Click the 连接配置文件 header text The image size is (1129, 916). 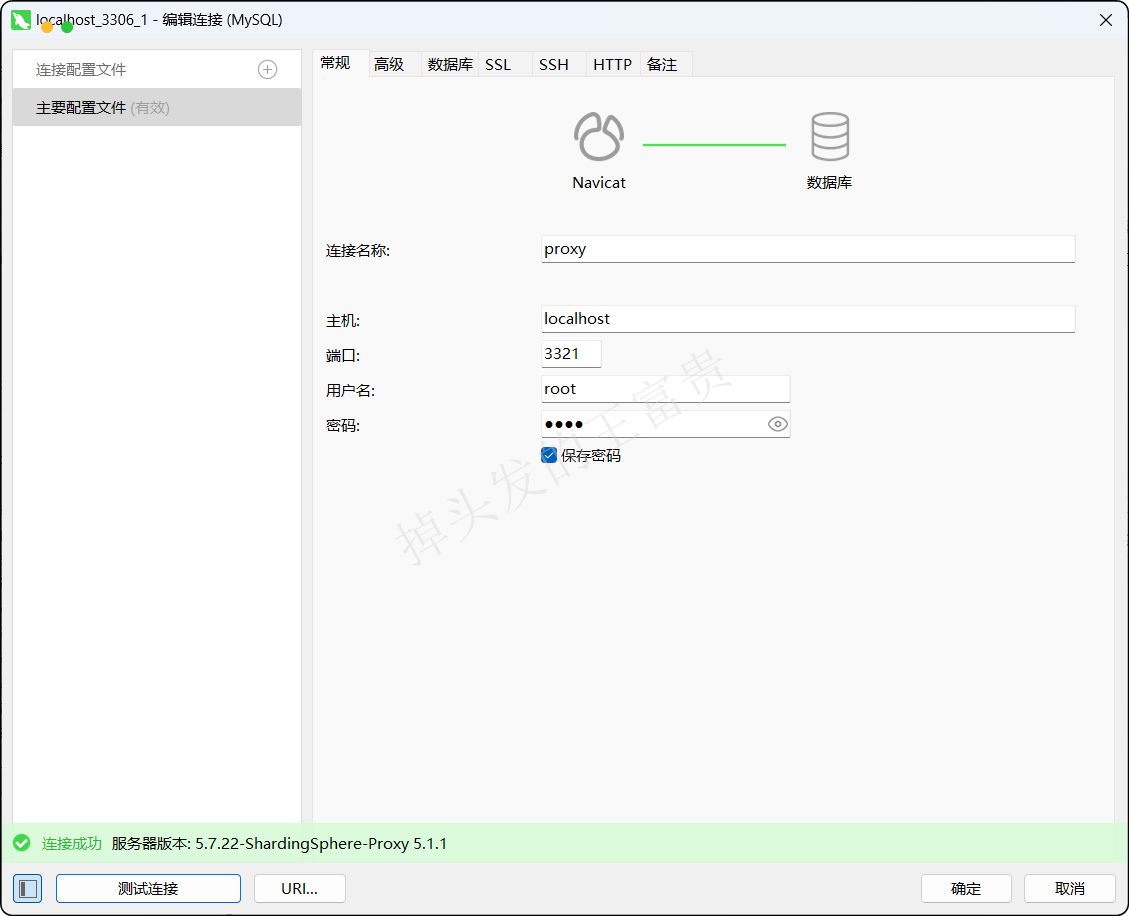(x=81, y=70)
